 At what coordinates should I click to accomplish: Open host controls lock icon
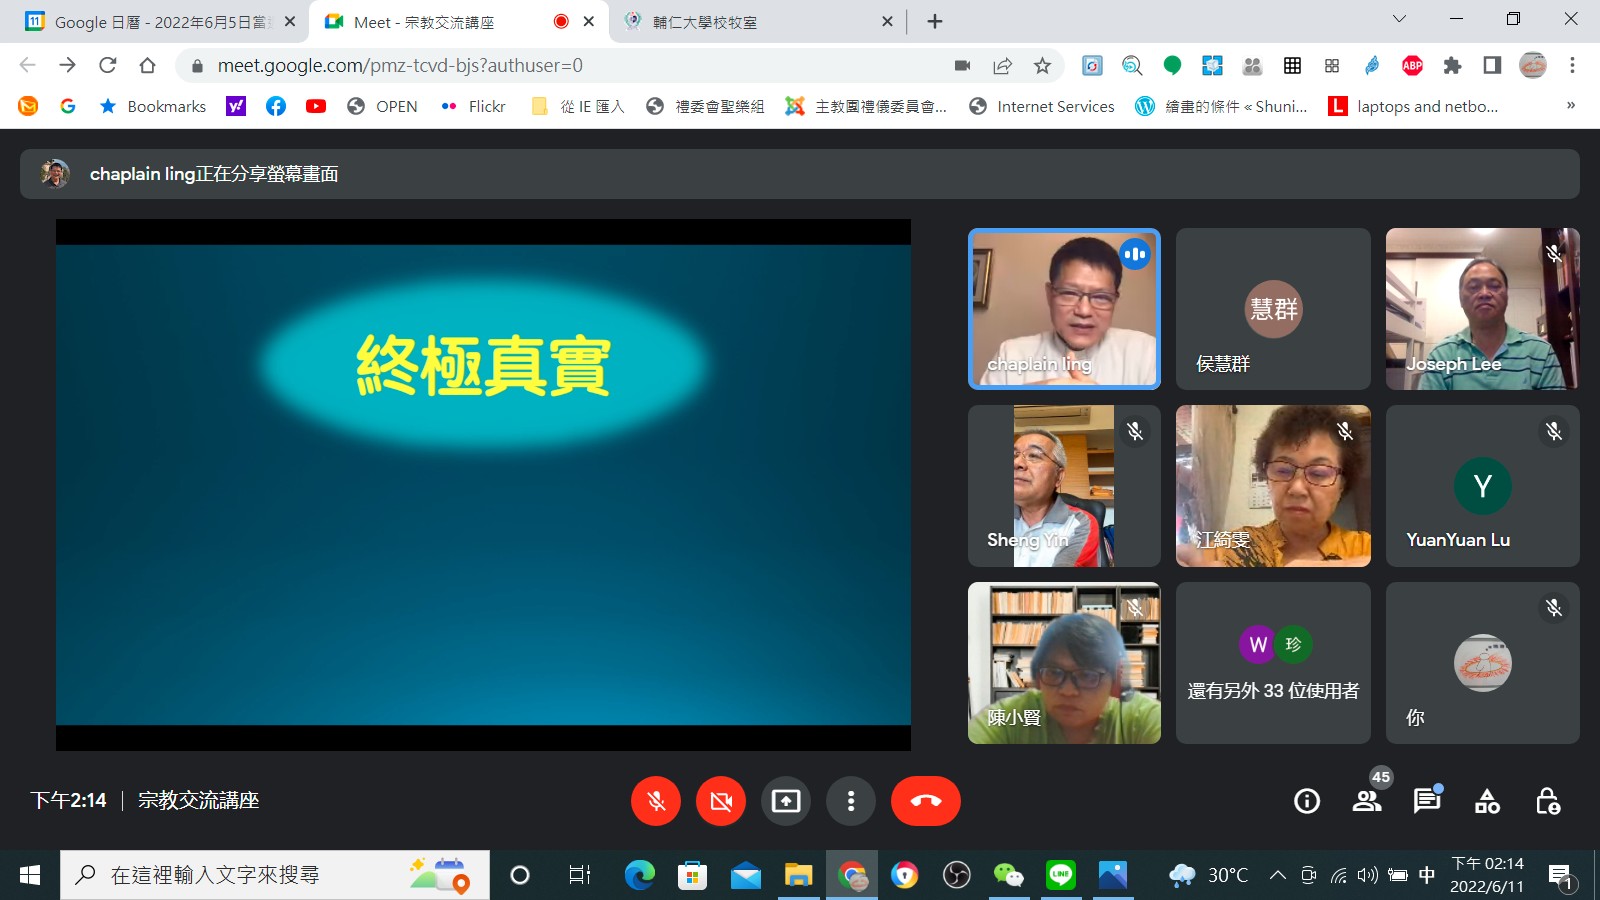(1547, 801)
